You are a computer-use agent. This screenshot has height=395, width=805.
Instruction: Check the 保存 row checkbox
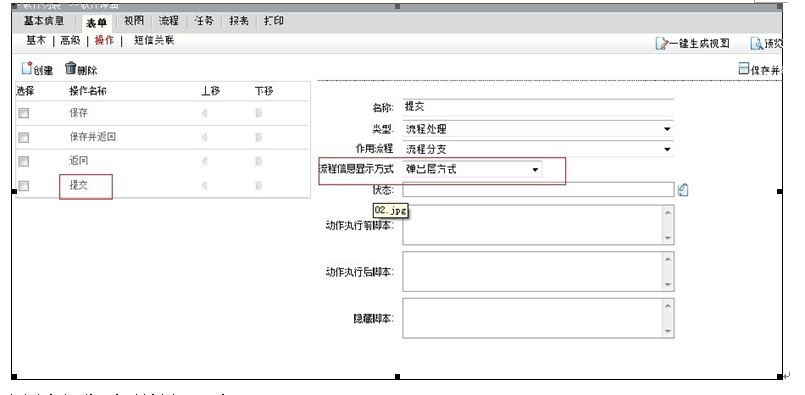(x=24, y=114)
